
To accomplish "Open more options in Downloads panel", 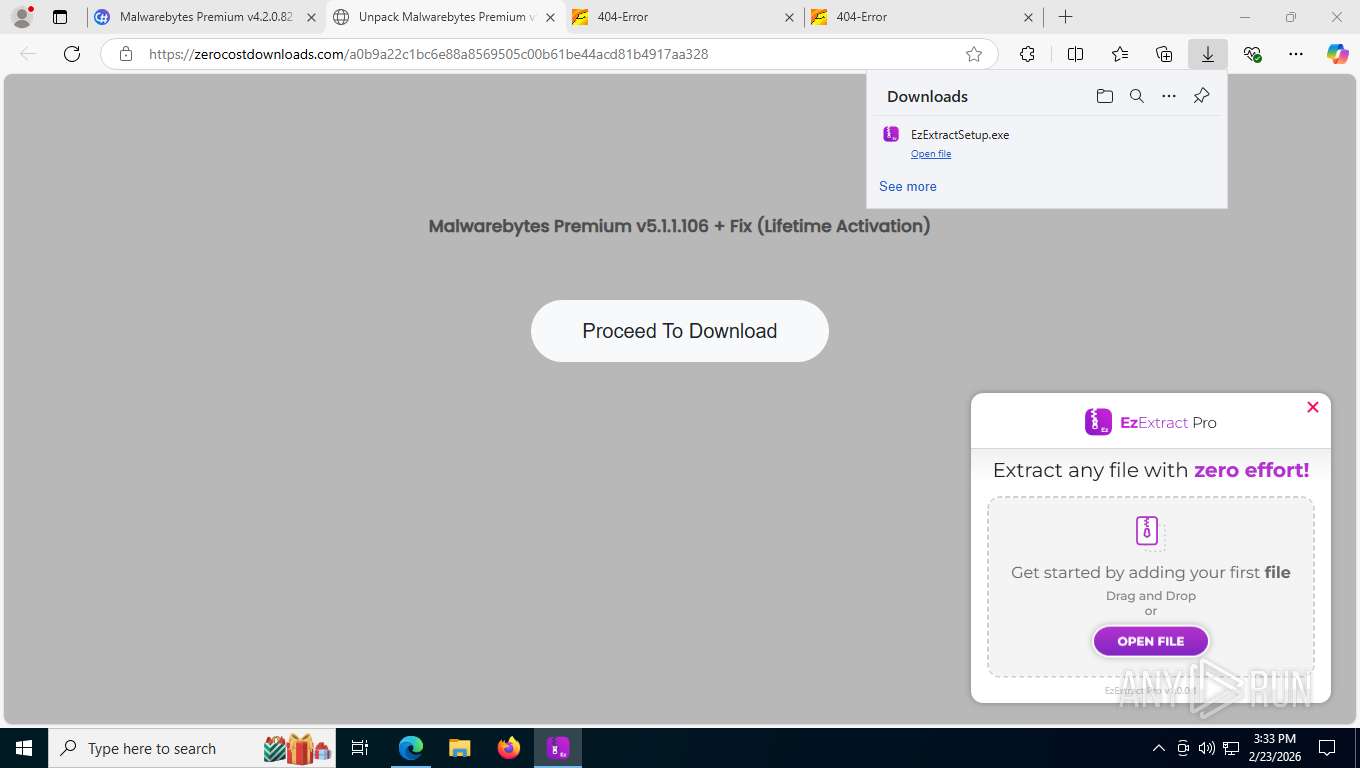I will pyautogui.click(x=1169, y=96).
